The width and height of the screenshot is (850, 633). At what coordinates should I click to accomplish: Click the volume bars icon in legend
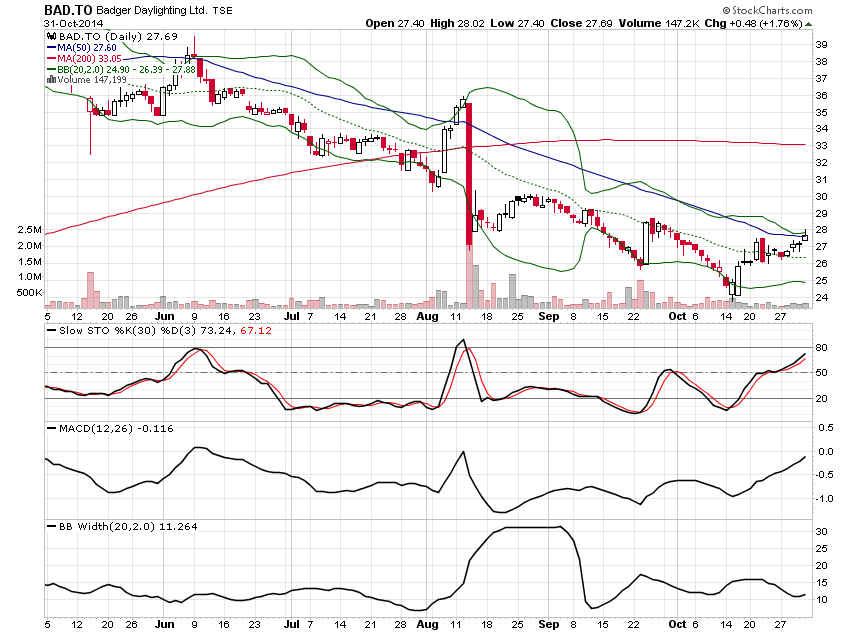pos(51,80)
